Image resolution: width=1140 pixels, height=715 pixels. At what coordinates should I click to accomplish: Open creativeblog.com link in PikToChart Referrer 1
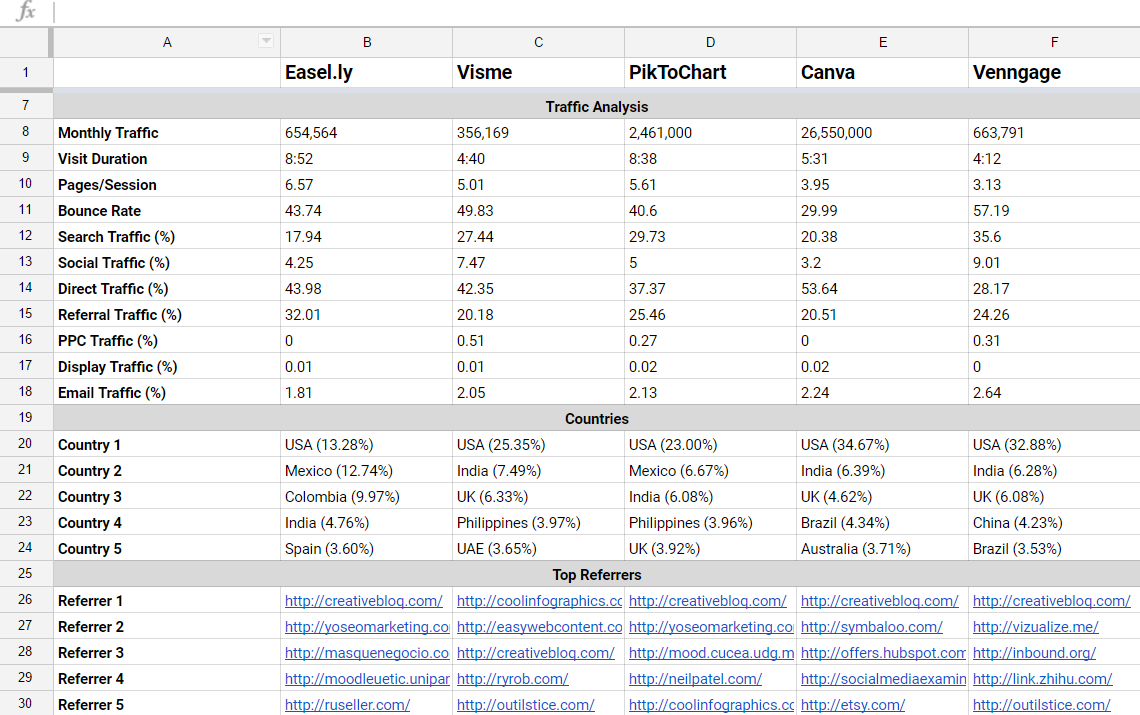(x=707, y=601)
